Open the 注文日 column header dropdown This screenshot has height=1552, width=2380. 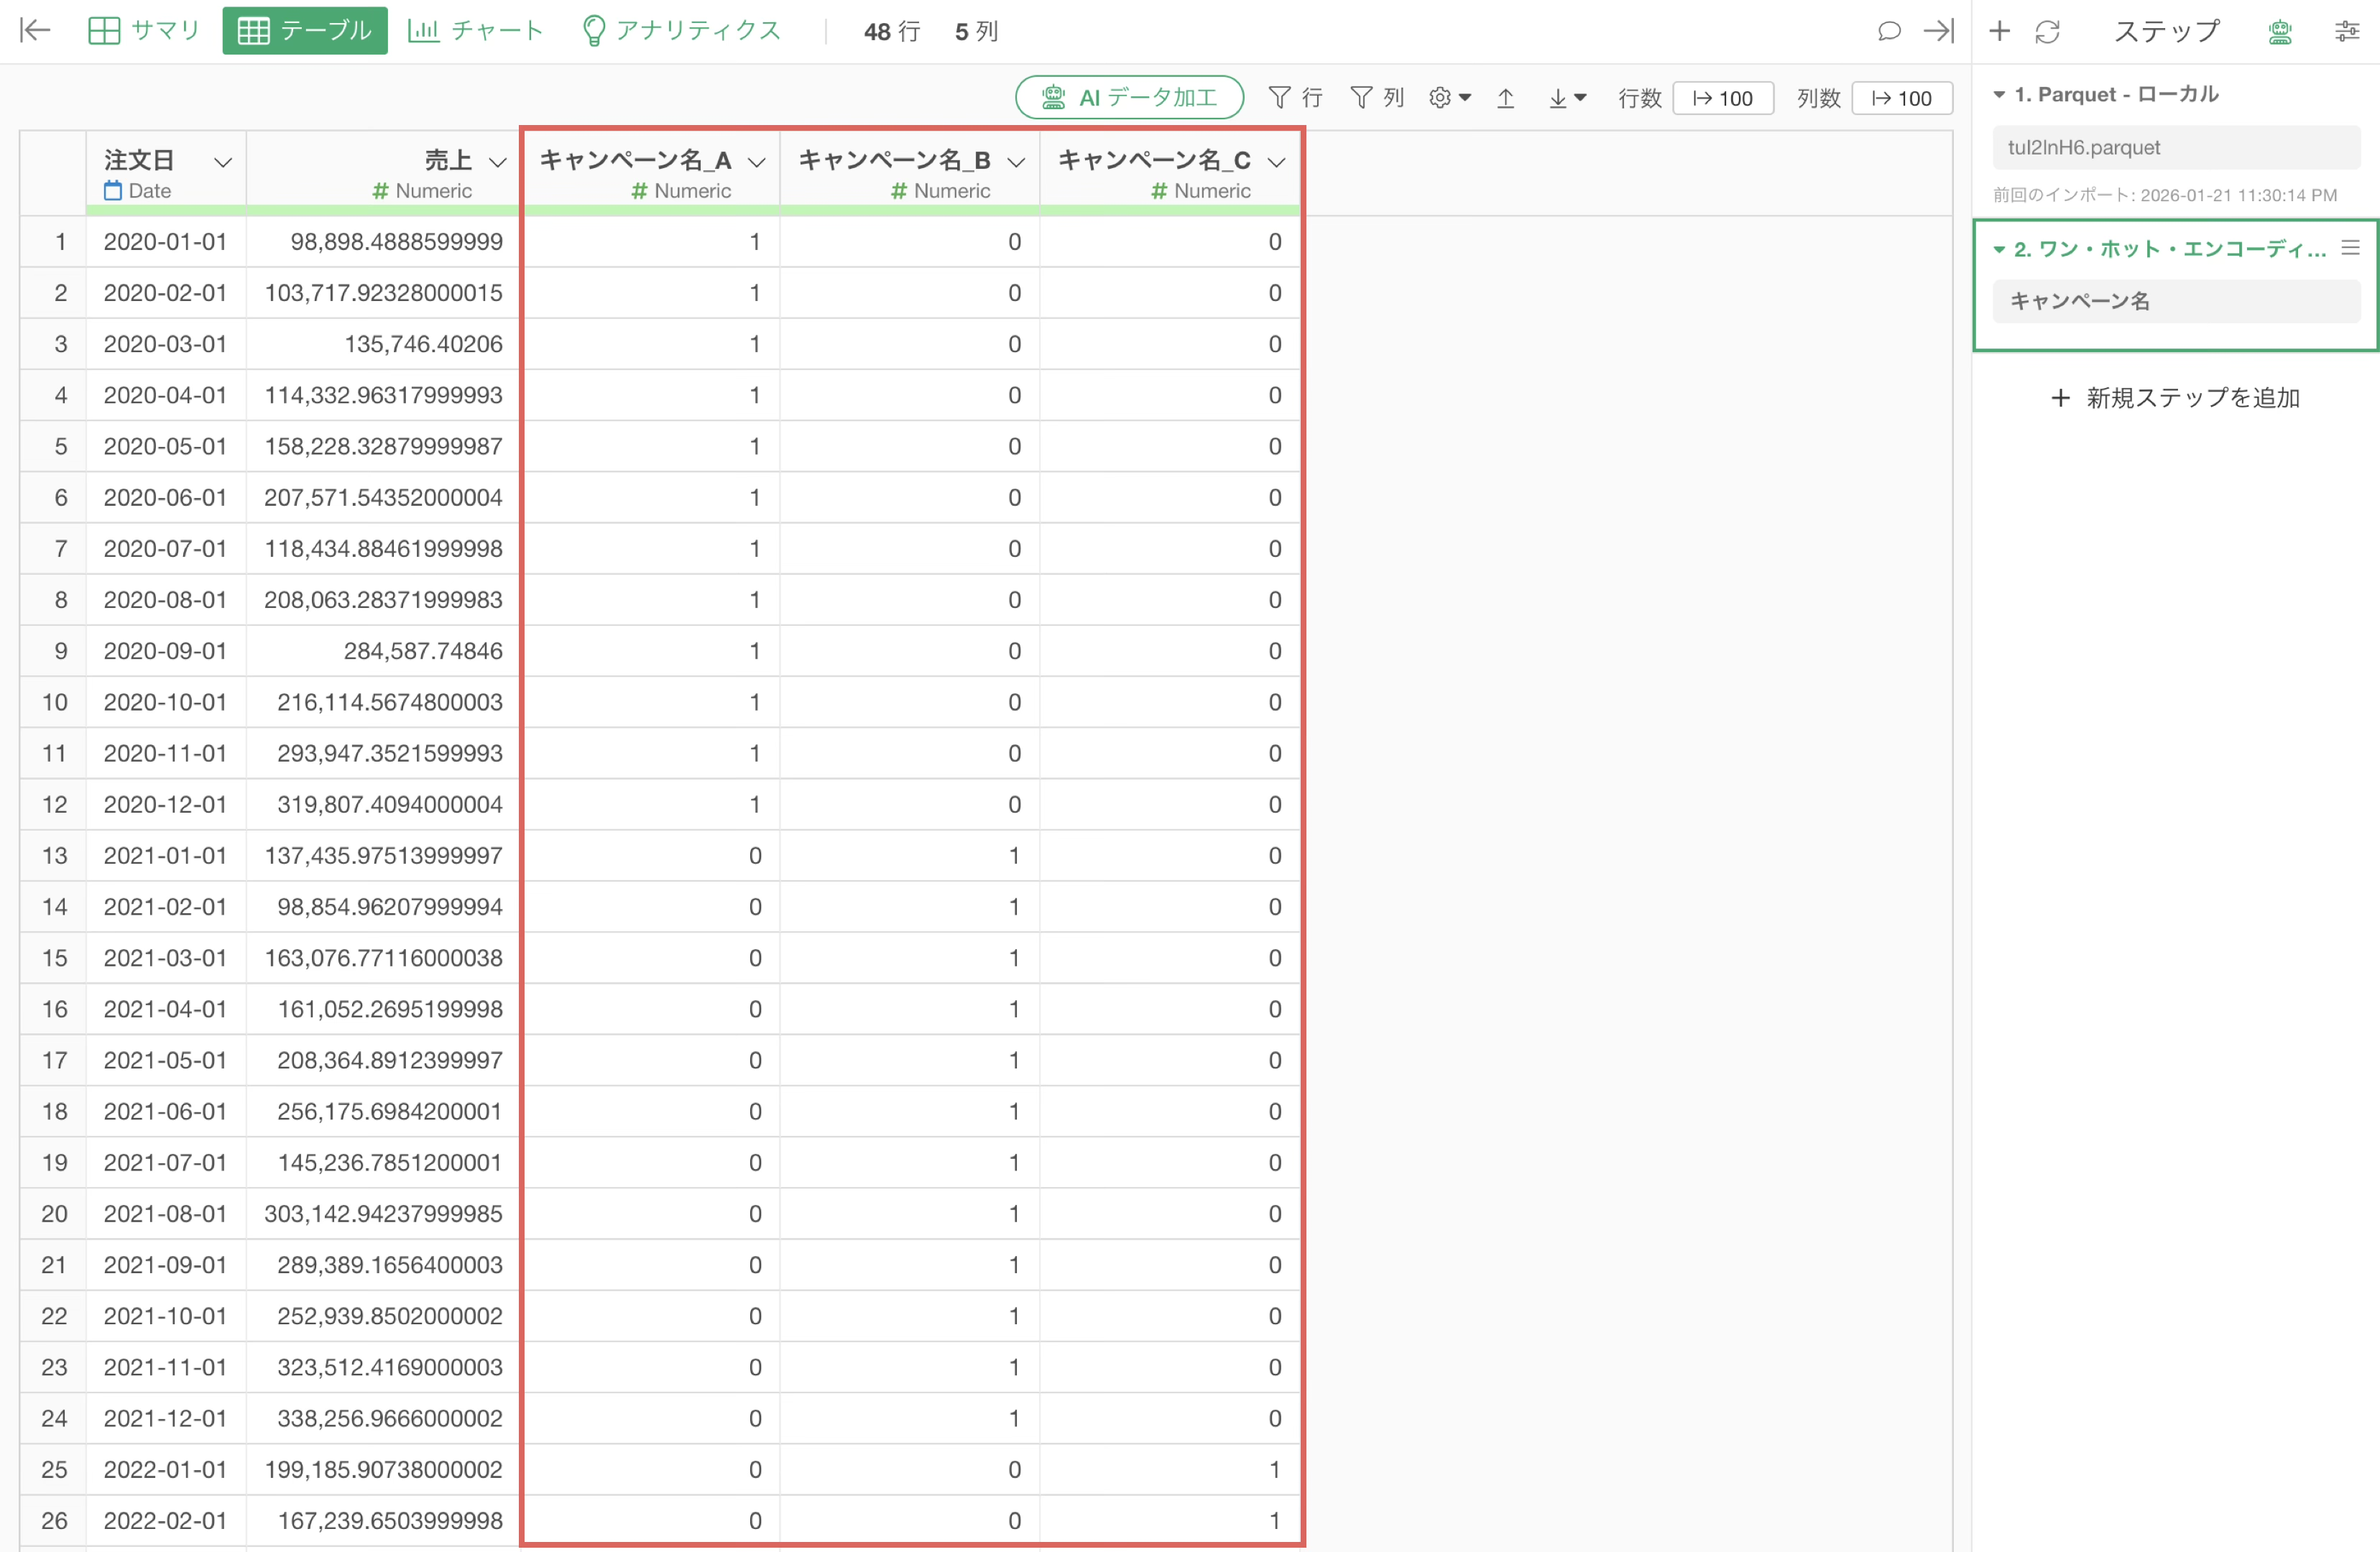coord(223,162)
